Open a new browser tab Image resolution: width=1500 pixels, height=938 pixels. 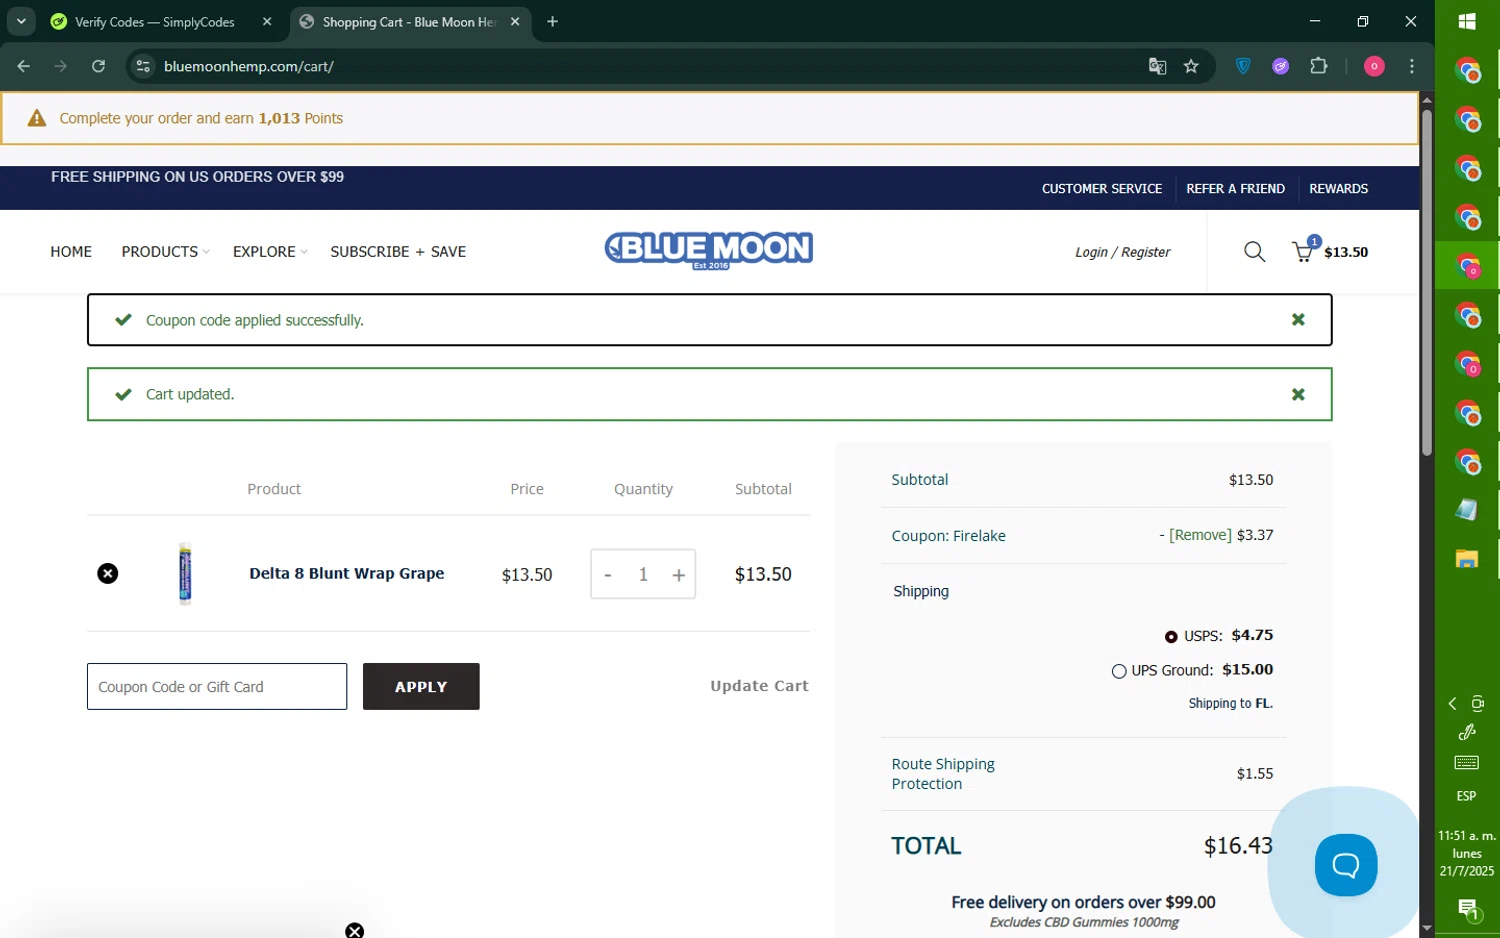point(552,22)
